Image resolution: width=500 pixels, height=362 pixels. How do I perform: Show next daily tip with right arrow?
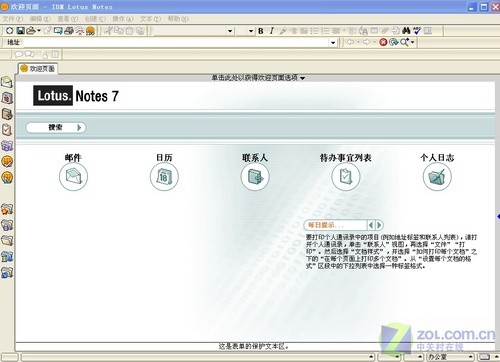379,225
